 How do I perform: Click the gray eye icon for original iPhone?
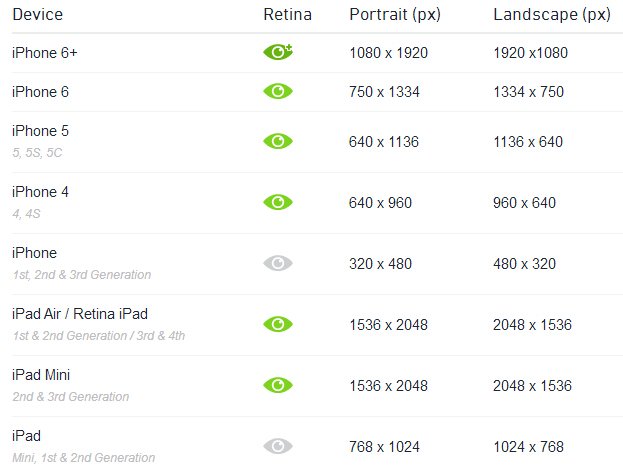tap(278, 263)
